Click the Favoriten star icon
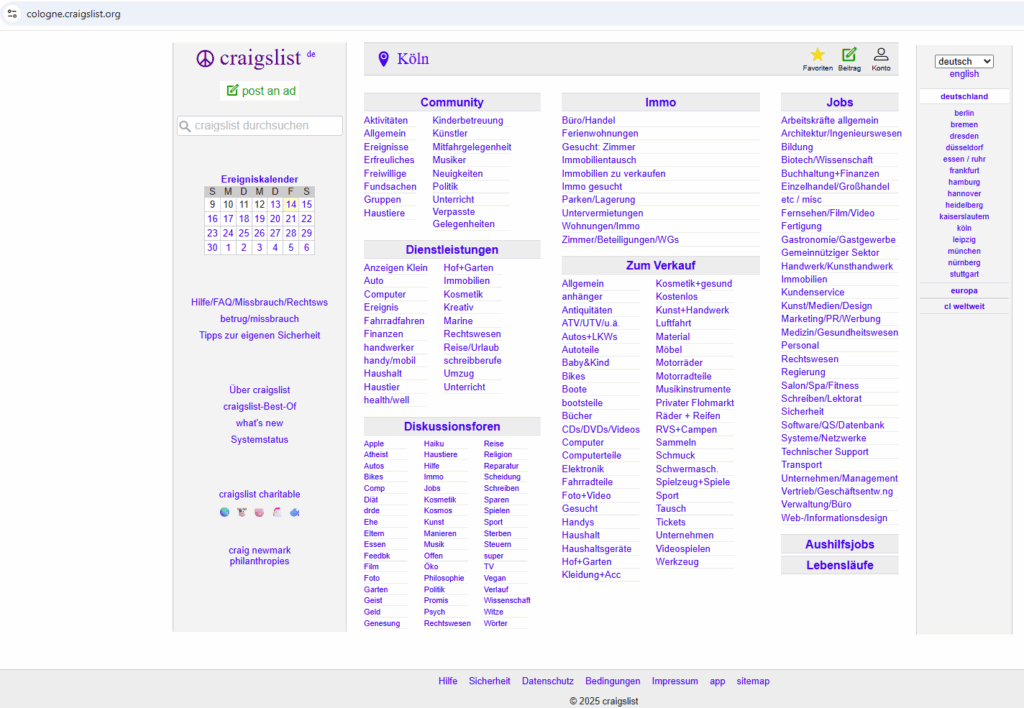Image resolution: width=1024 pixels, height=708 pixels. 817,55
